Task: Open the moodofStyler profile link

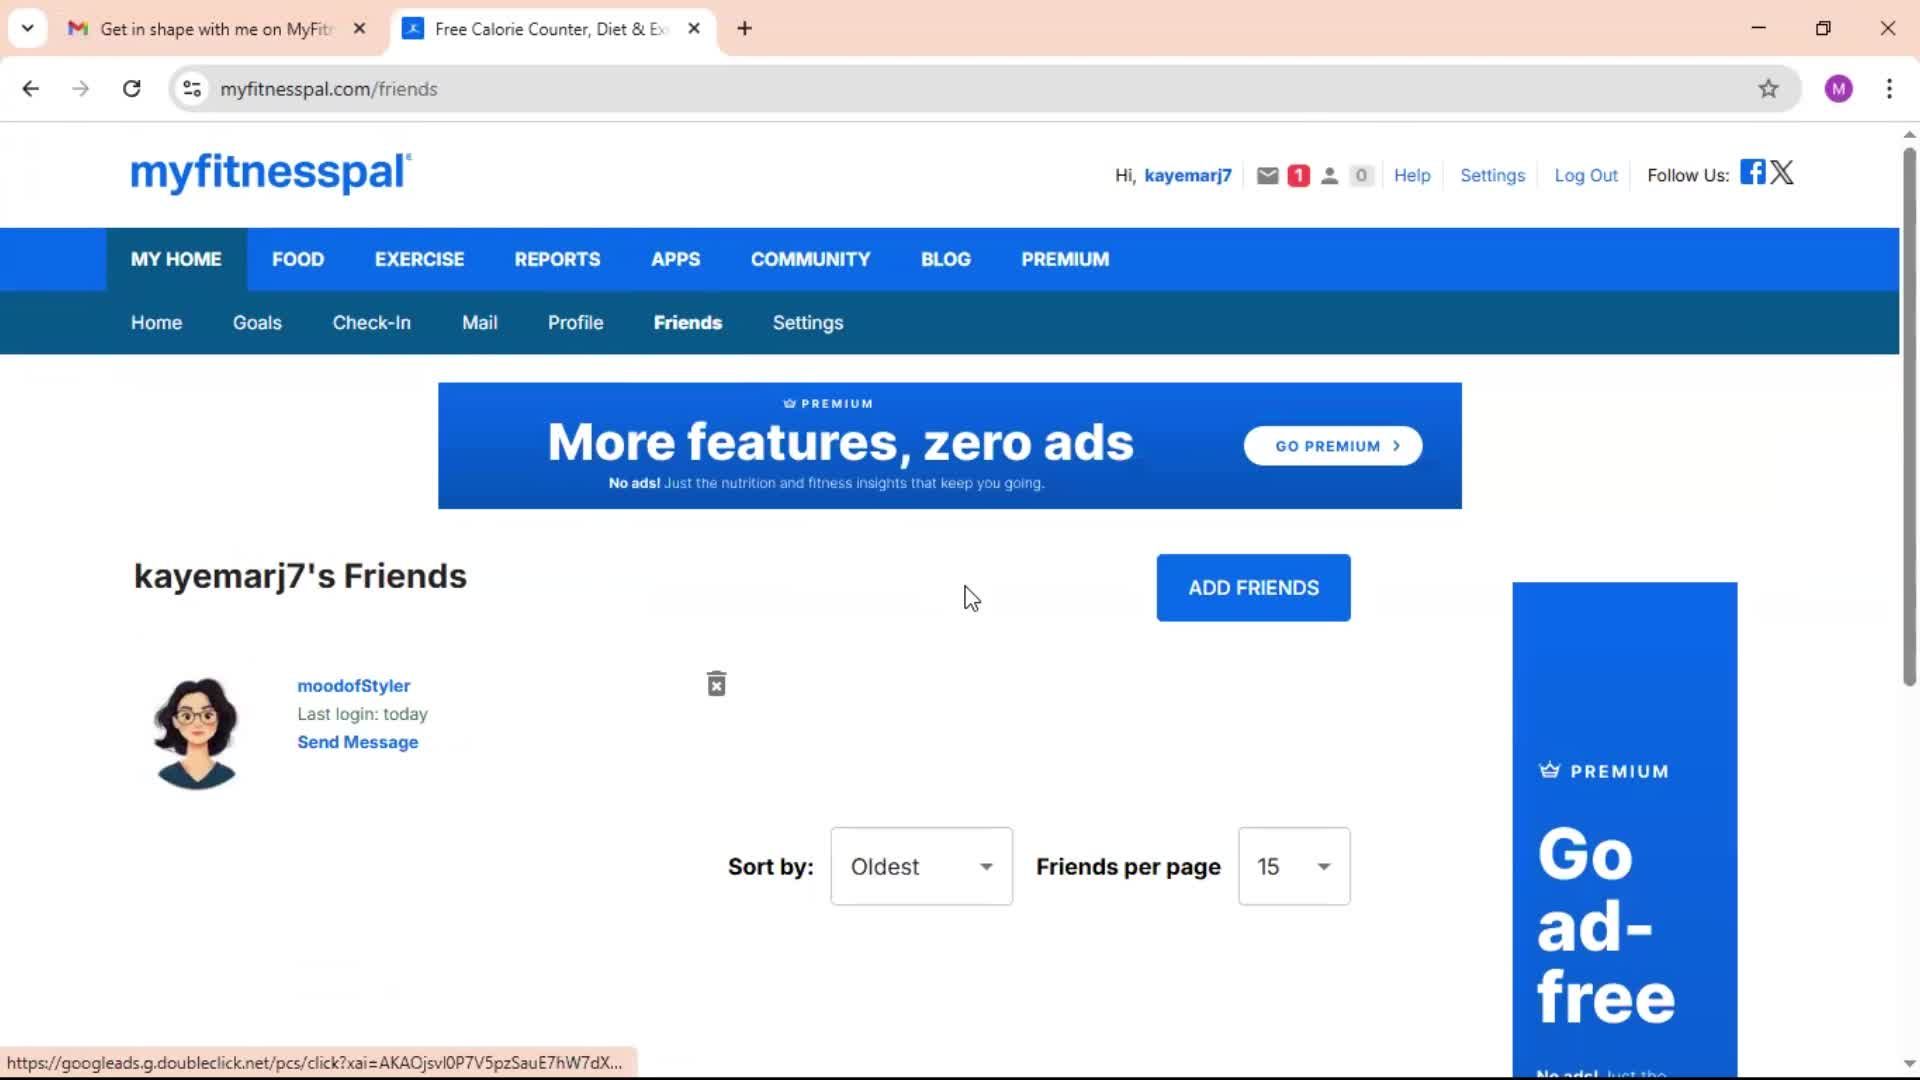Action: (x=353, y=686)
